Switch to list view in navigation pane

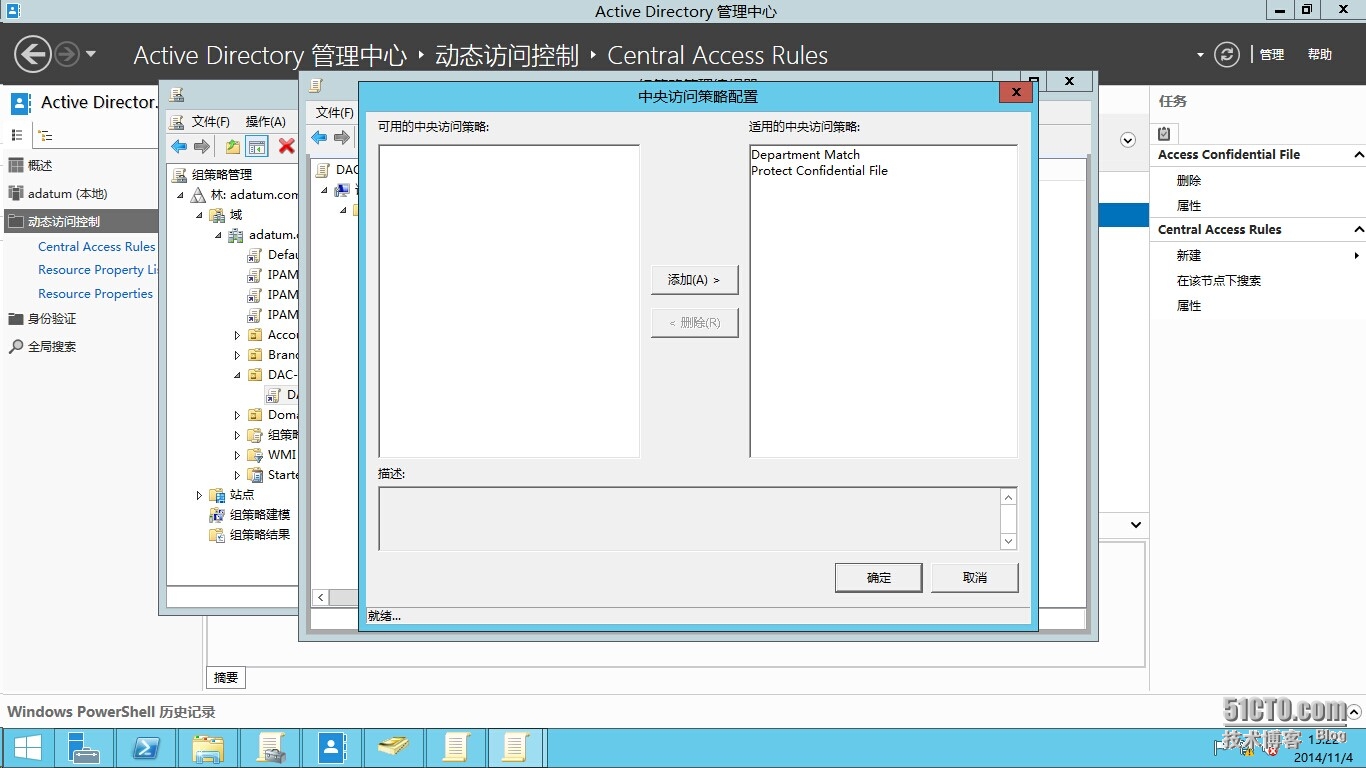(x=17, y=135)
